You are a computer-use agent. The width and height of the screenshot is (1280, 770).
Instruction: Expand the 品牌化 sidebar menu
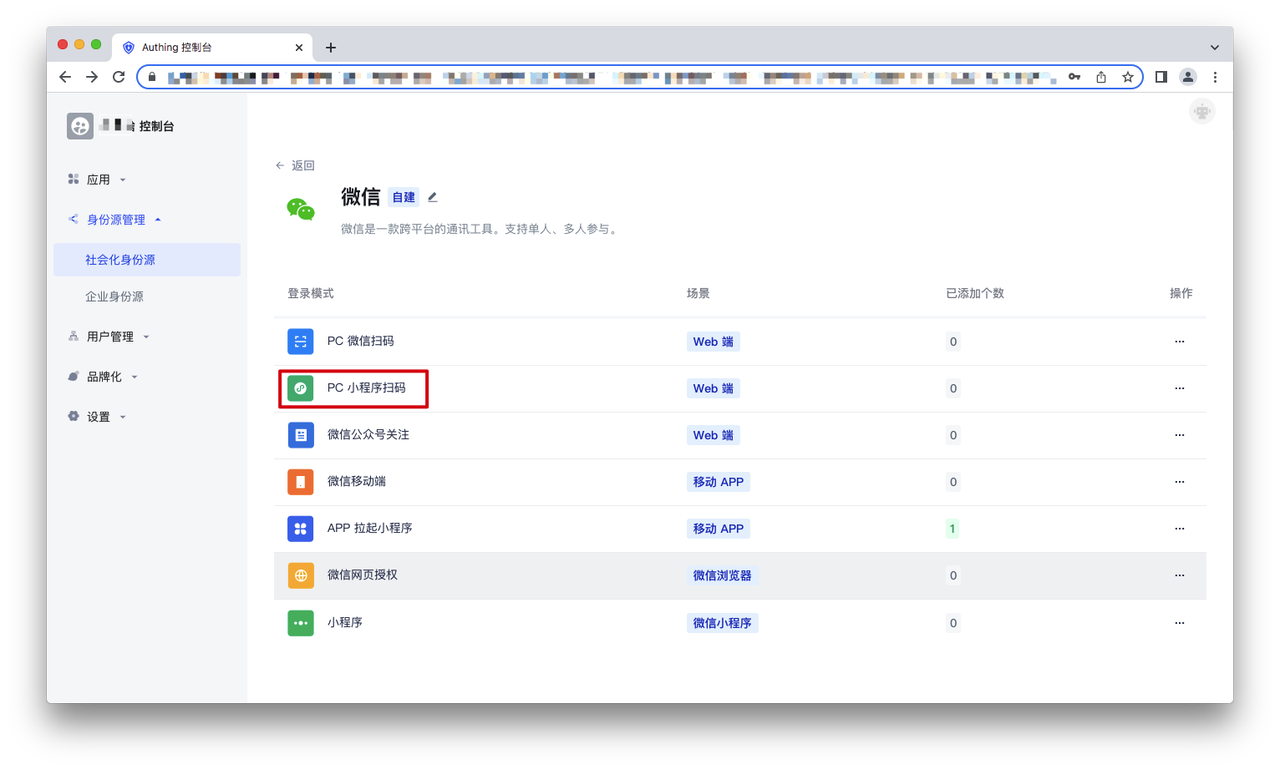pyautogui.click(x=104, y=377)
